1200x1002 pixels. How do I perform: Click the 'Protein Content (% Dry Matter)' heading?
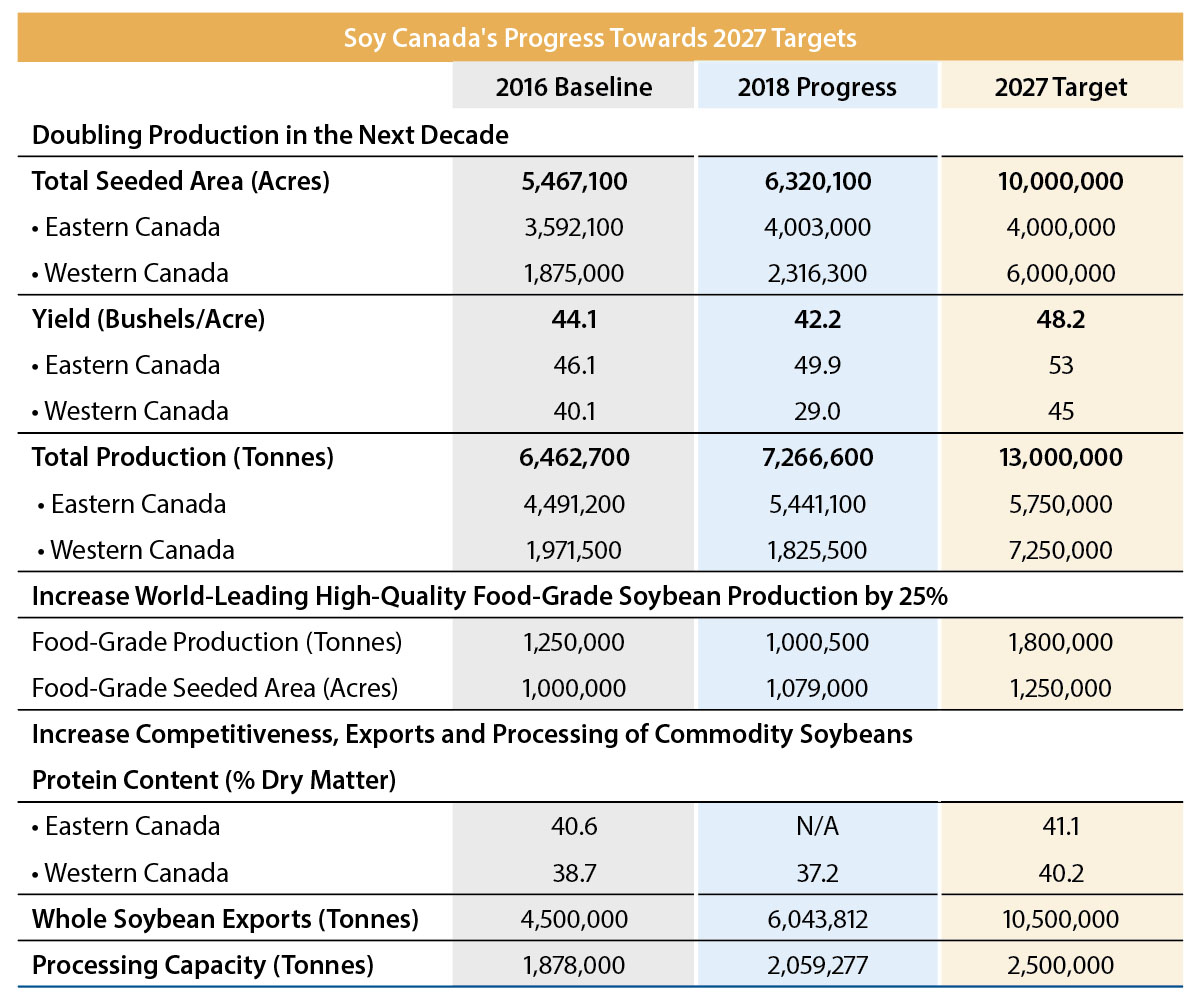coord(214,780)
